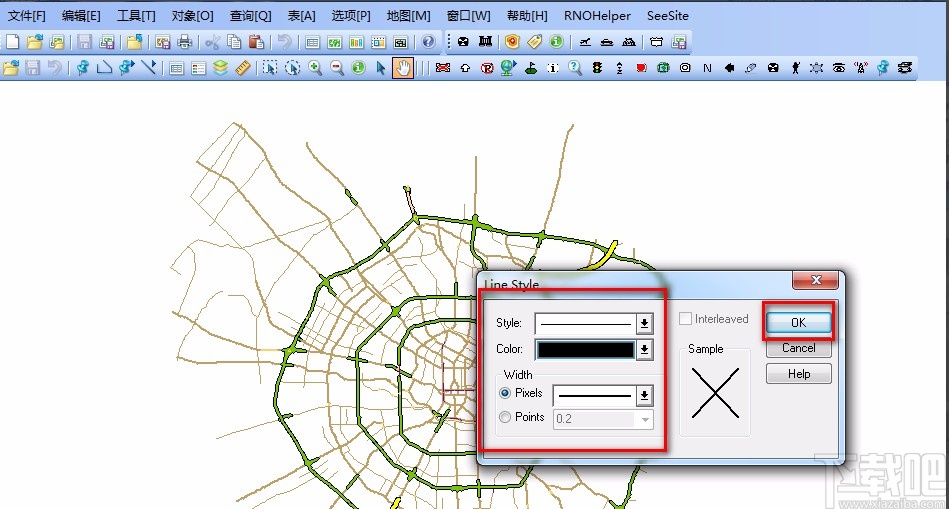Open the 对象[O] menu
Image resolution: width=949 pixels, height=509 pixels.
192,16
